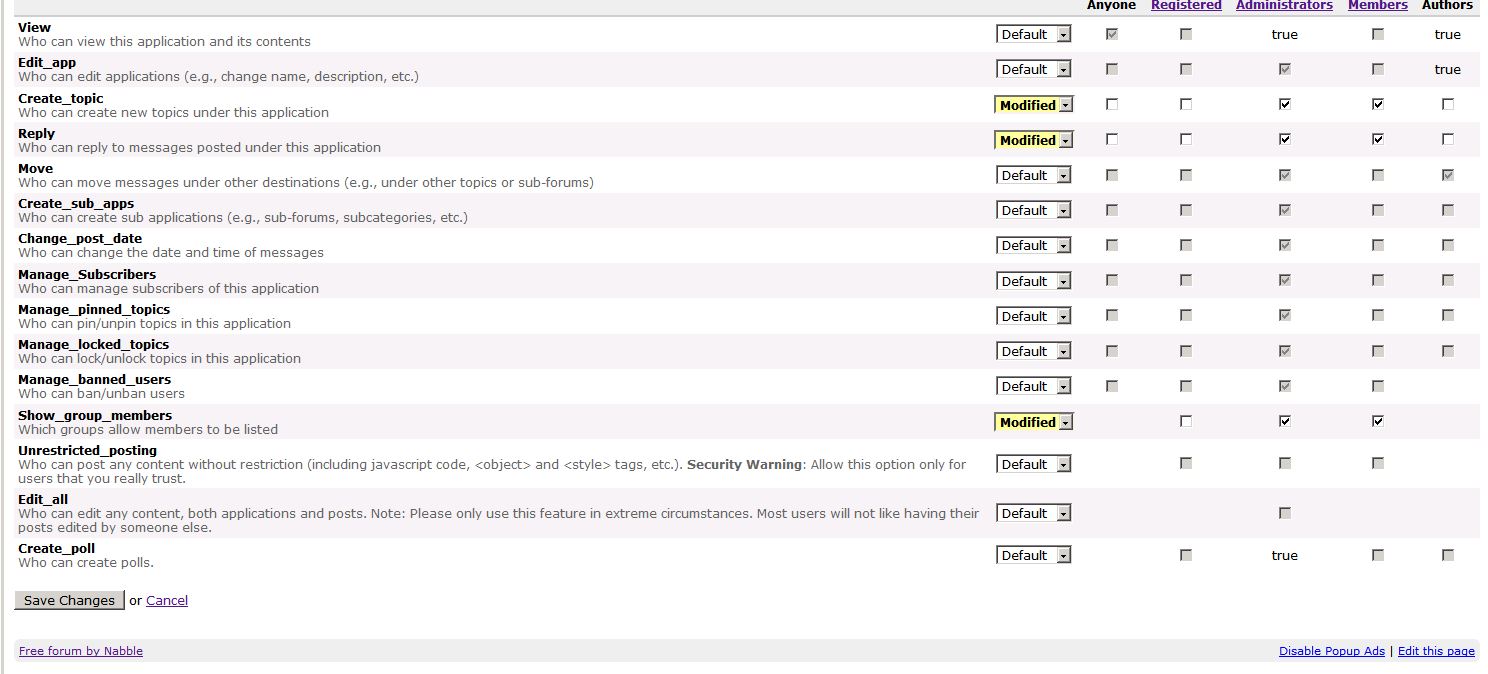This screenshot has height=674, width=1488.
Task: Open the Create_topic Modified dropdown
Action: click(1034, 105)
